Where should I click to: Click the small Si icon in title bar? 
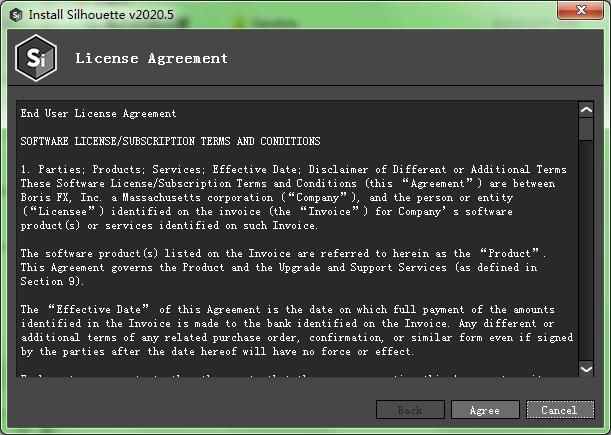pyautogui.click(x=16, y=15)
